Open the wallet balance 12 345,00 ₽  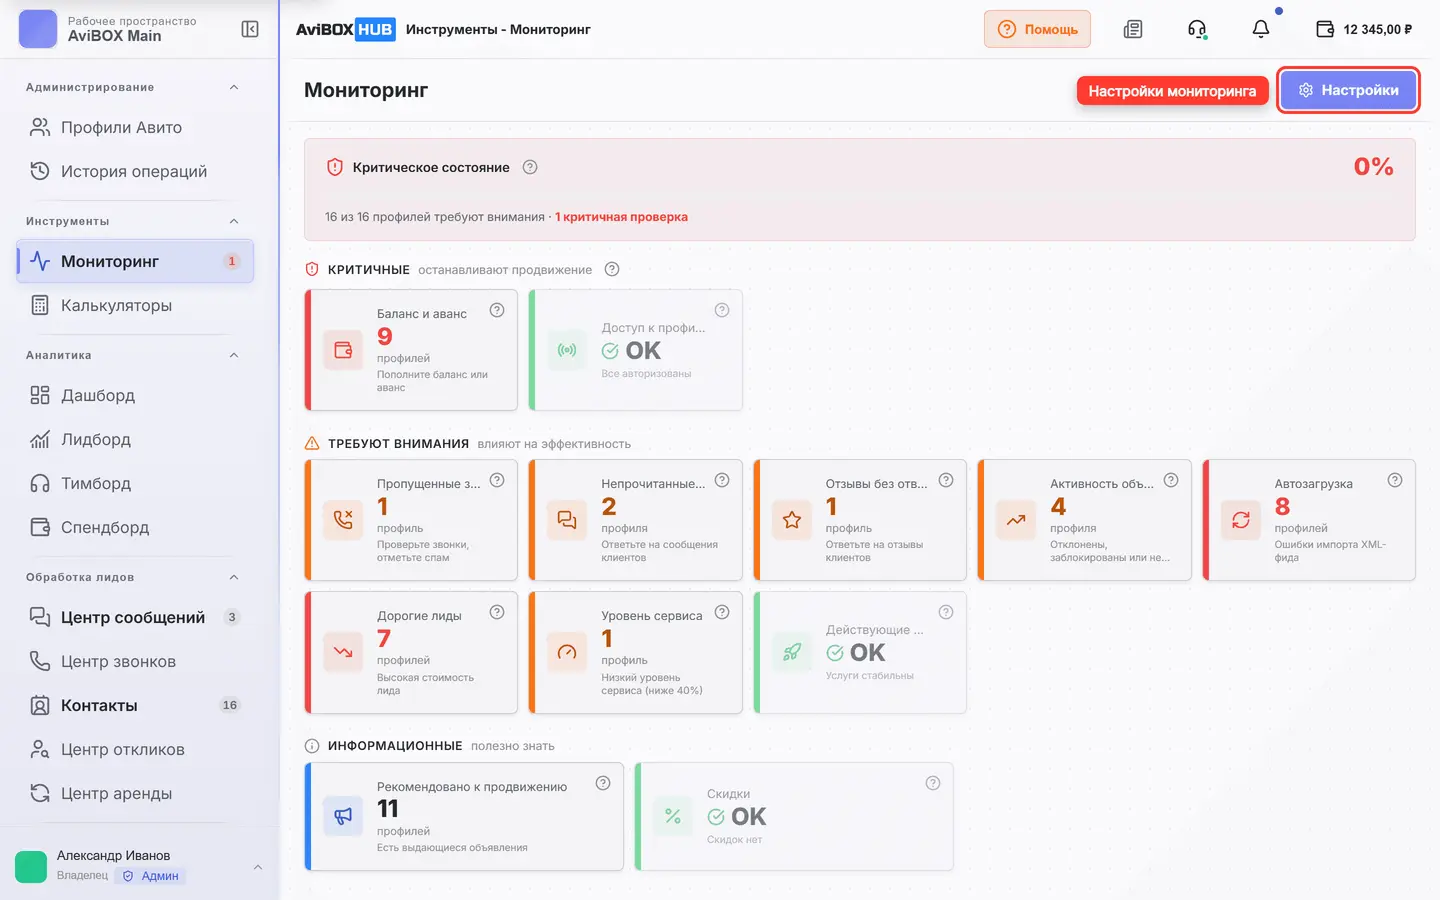[1364, 29]
